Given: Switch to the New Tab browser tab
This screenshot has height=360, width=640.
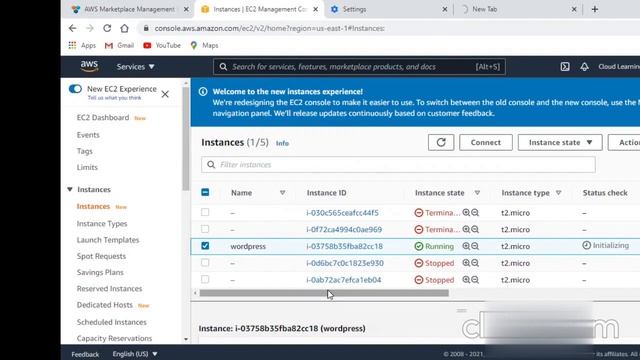Looking at the screenshot, I should click(518, 9).
